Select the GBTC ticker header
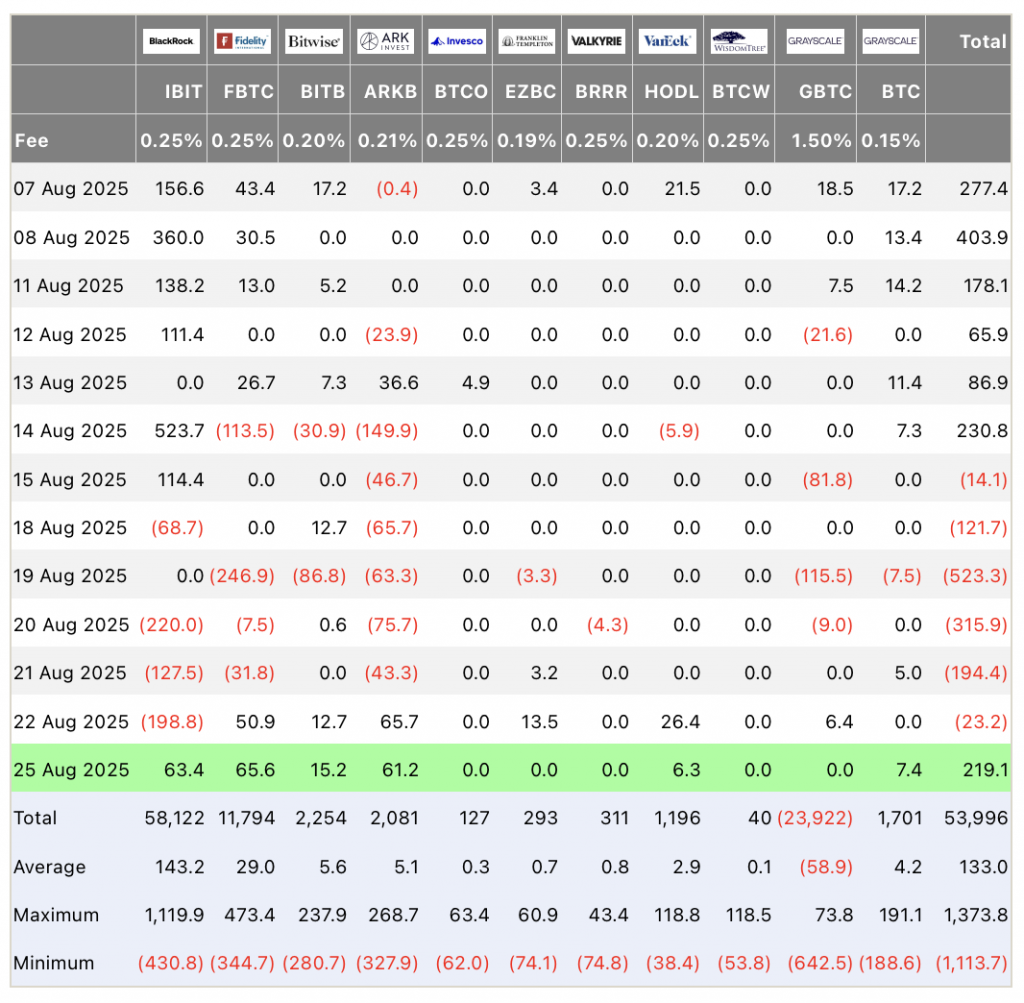The image size is (1024, 1003). [x=825, y=91]
